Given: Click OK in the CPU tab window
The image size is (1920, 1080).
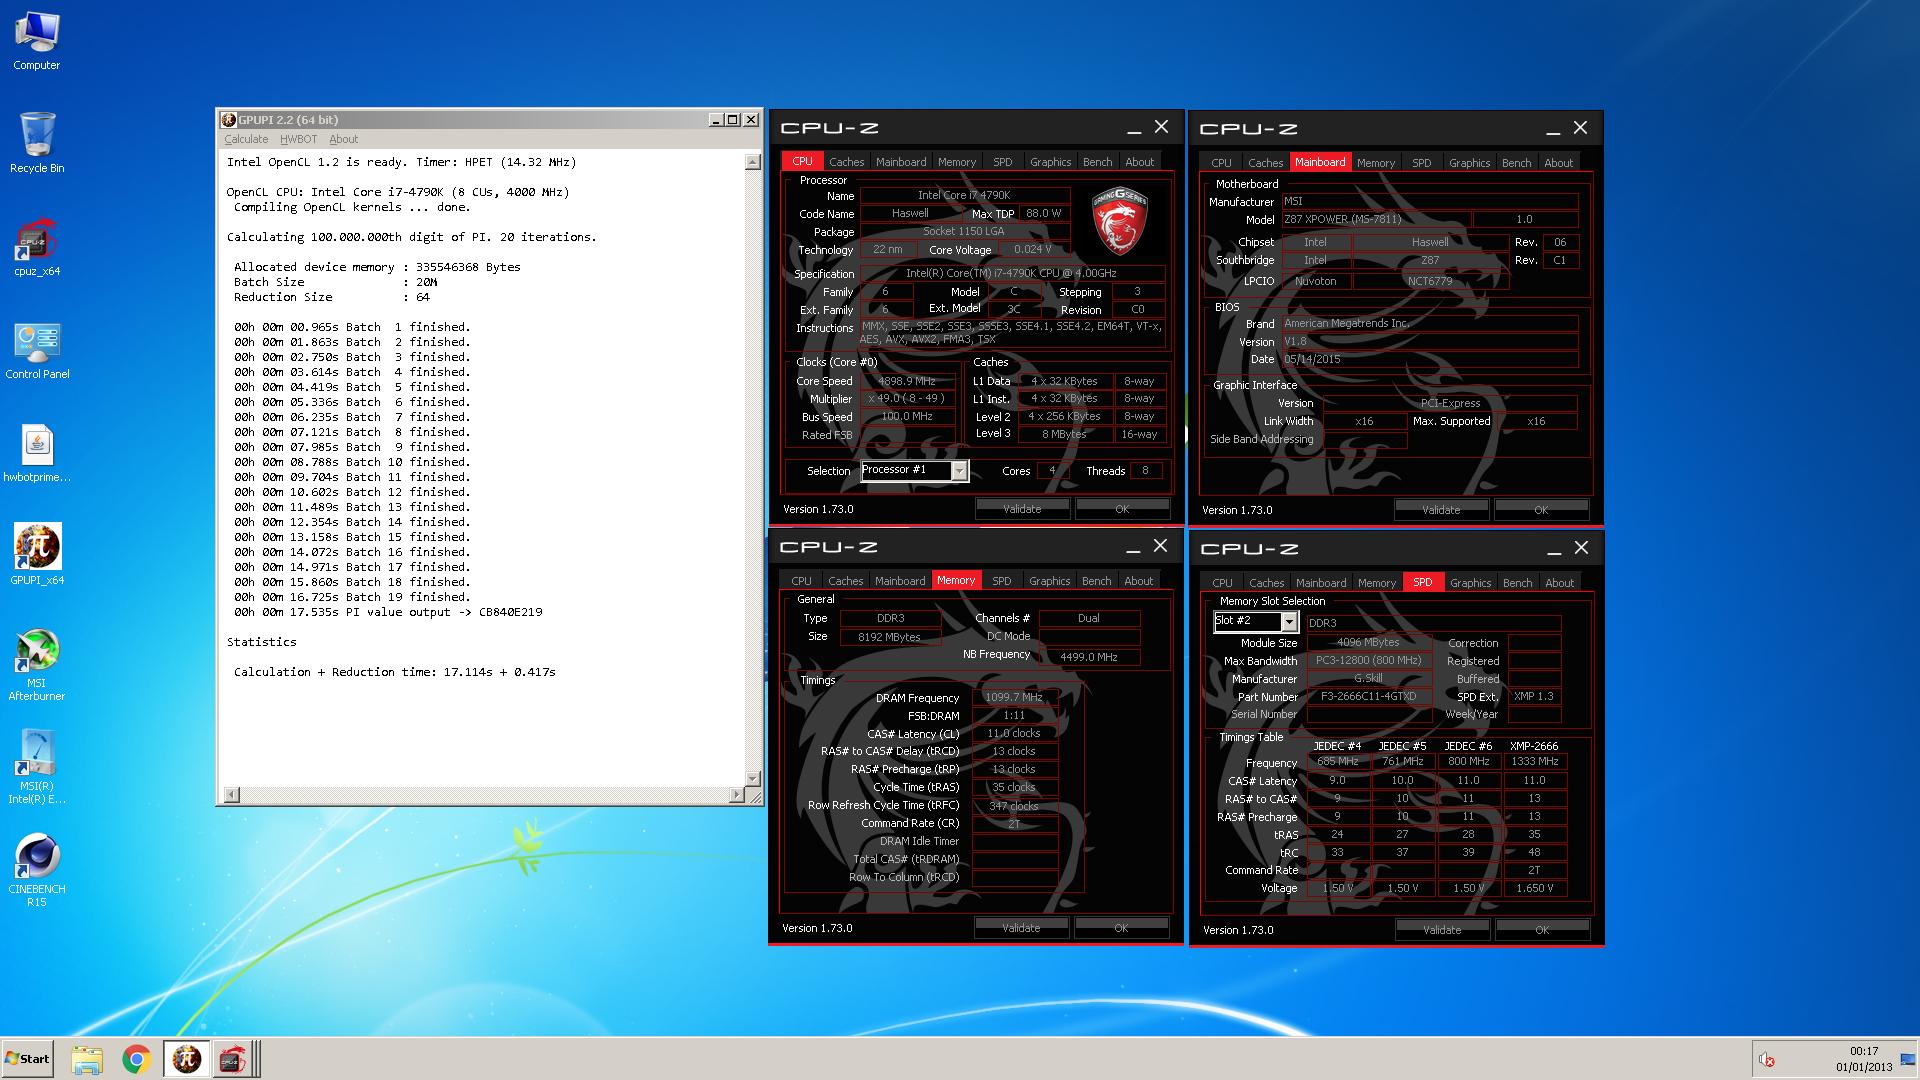Looking at the screenshot, I should (1122, 509).
